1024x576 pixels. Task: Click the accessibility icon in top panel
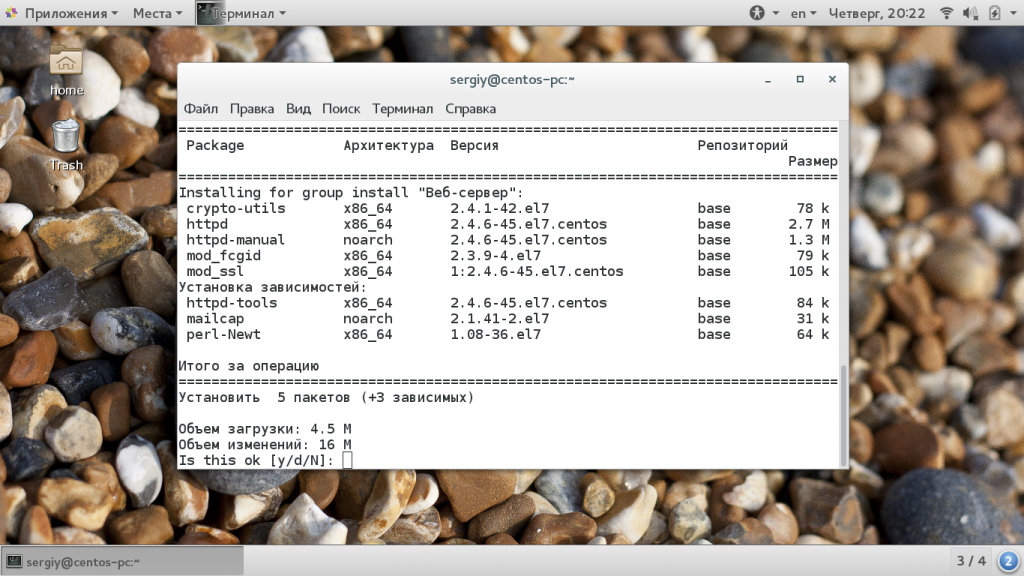(757, 13)
